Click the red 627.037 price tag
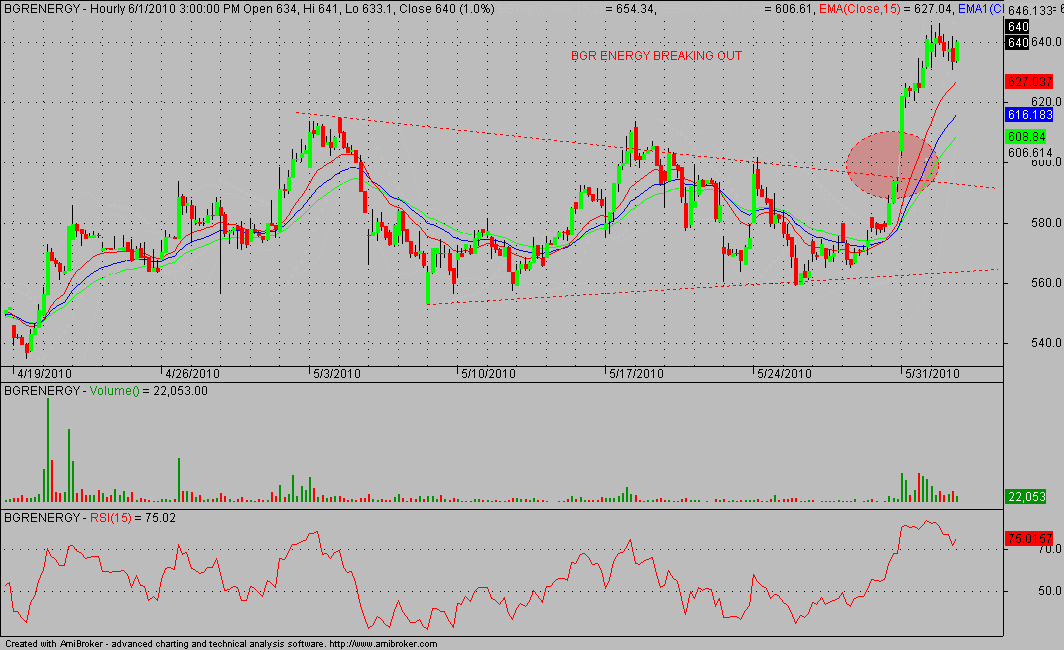The height and width of the screenshot is (650, 1064). coord(1029,82)
